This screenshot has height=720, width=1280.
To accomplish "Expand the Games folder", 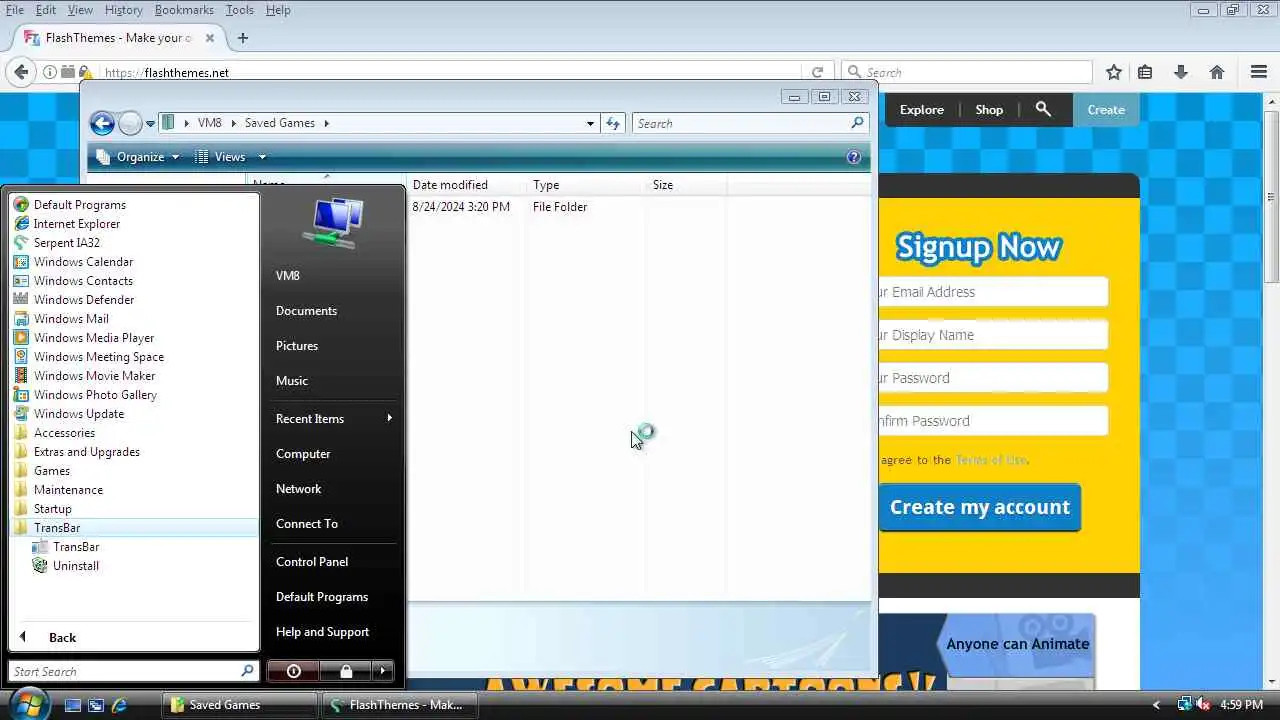I will (51, 471).
